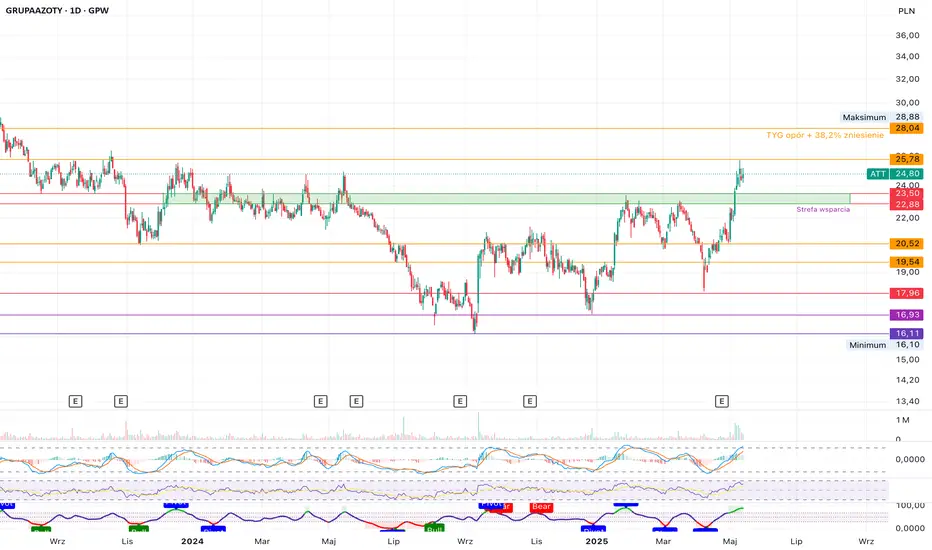Select the red 22,88 price level label
The height and width of the screenshot is (550, 932).
906,204
